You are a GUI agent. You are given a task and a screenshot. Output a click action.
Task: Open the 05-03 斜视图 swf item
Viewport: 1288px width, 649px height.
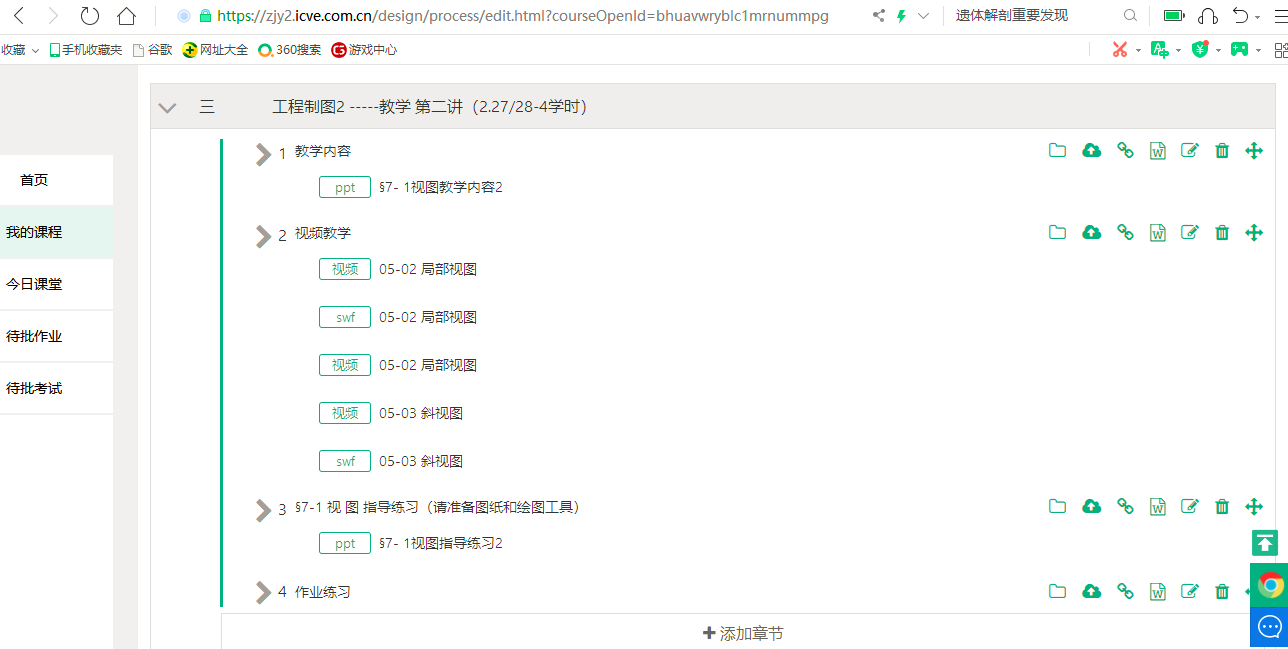pos(420,461)
